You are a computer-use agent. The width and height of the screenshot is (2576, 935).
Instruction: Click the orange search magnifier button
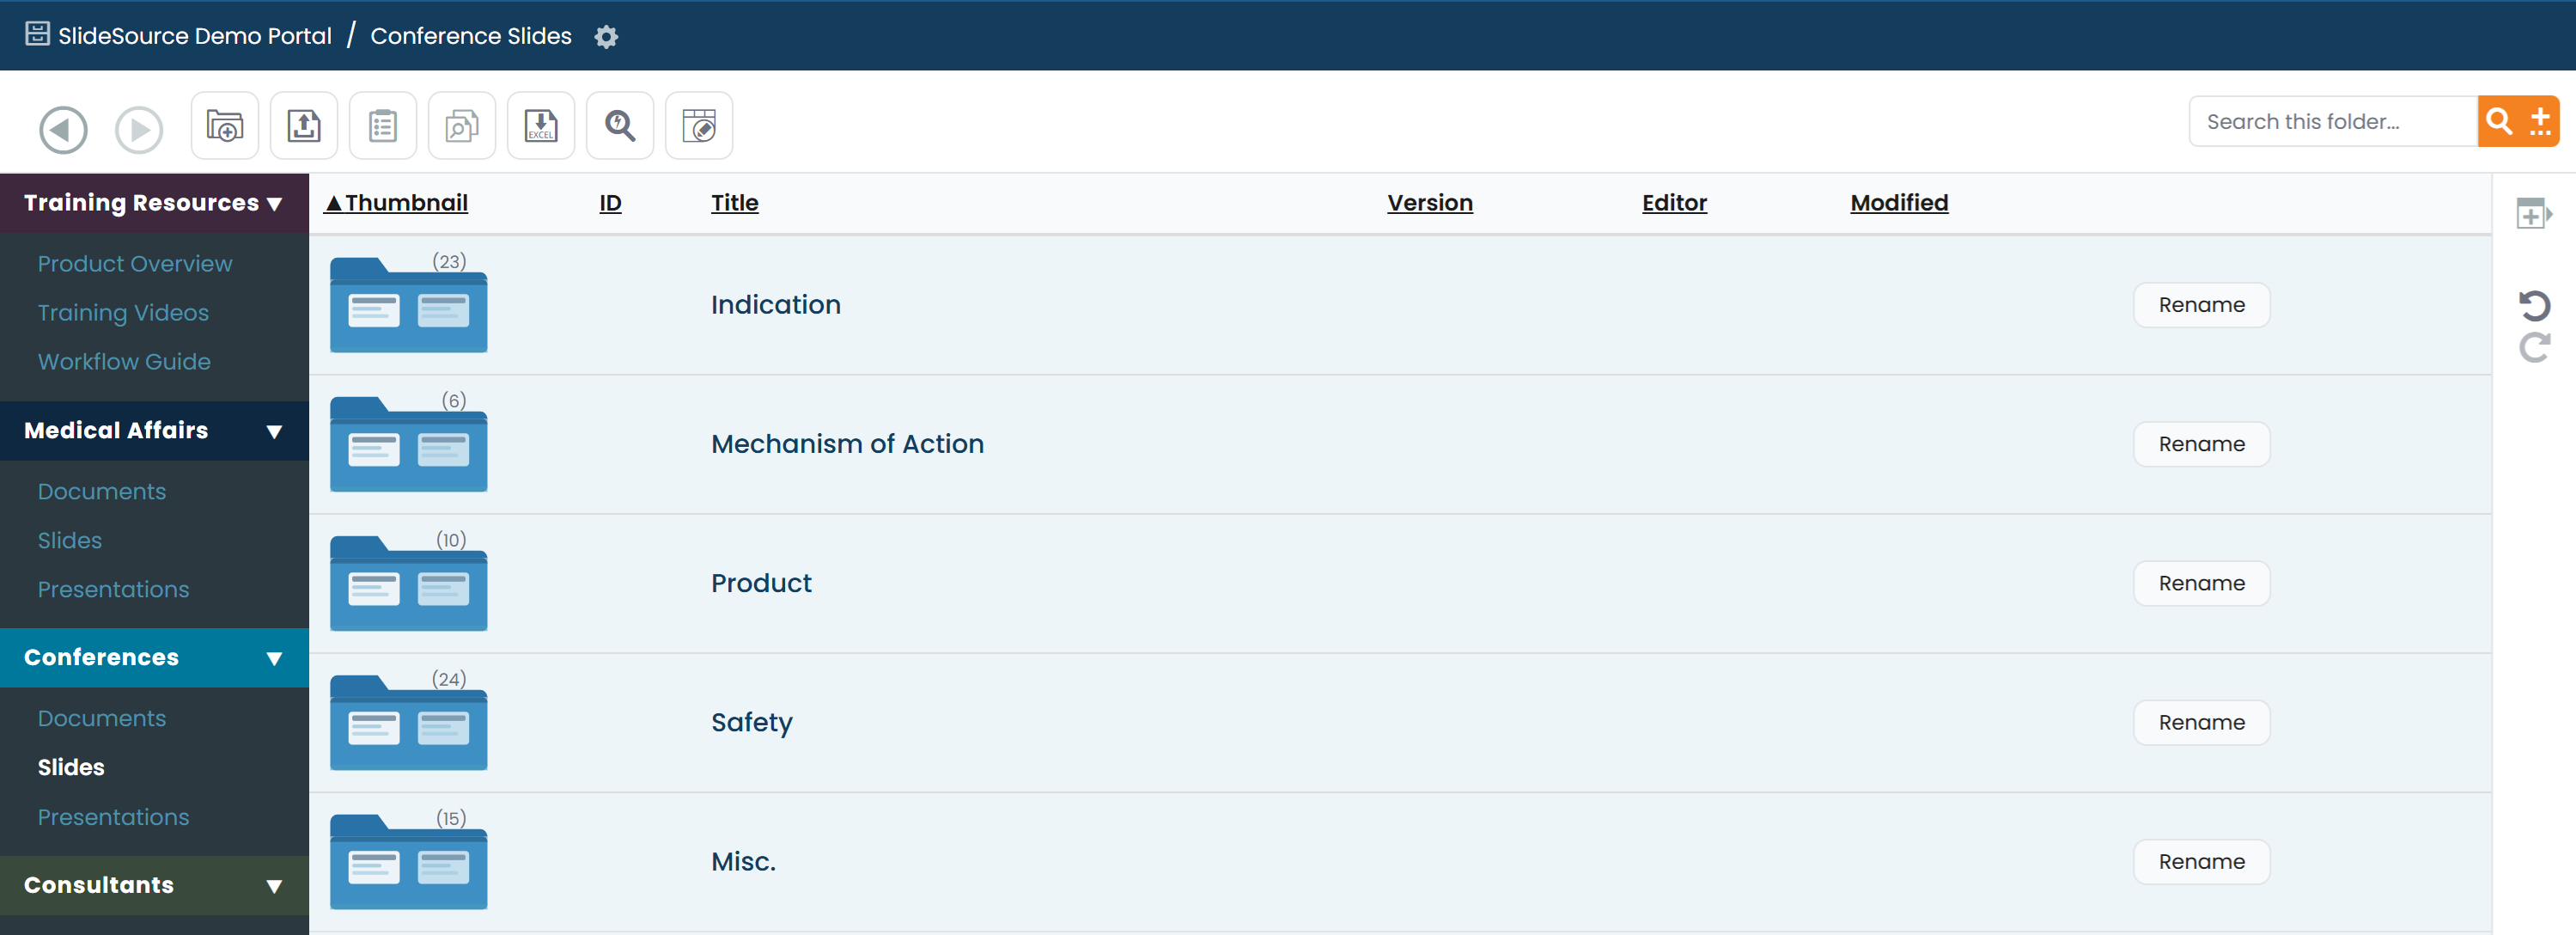(x=2499, y=122)
